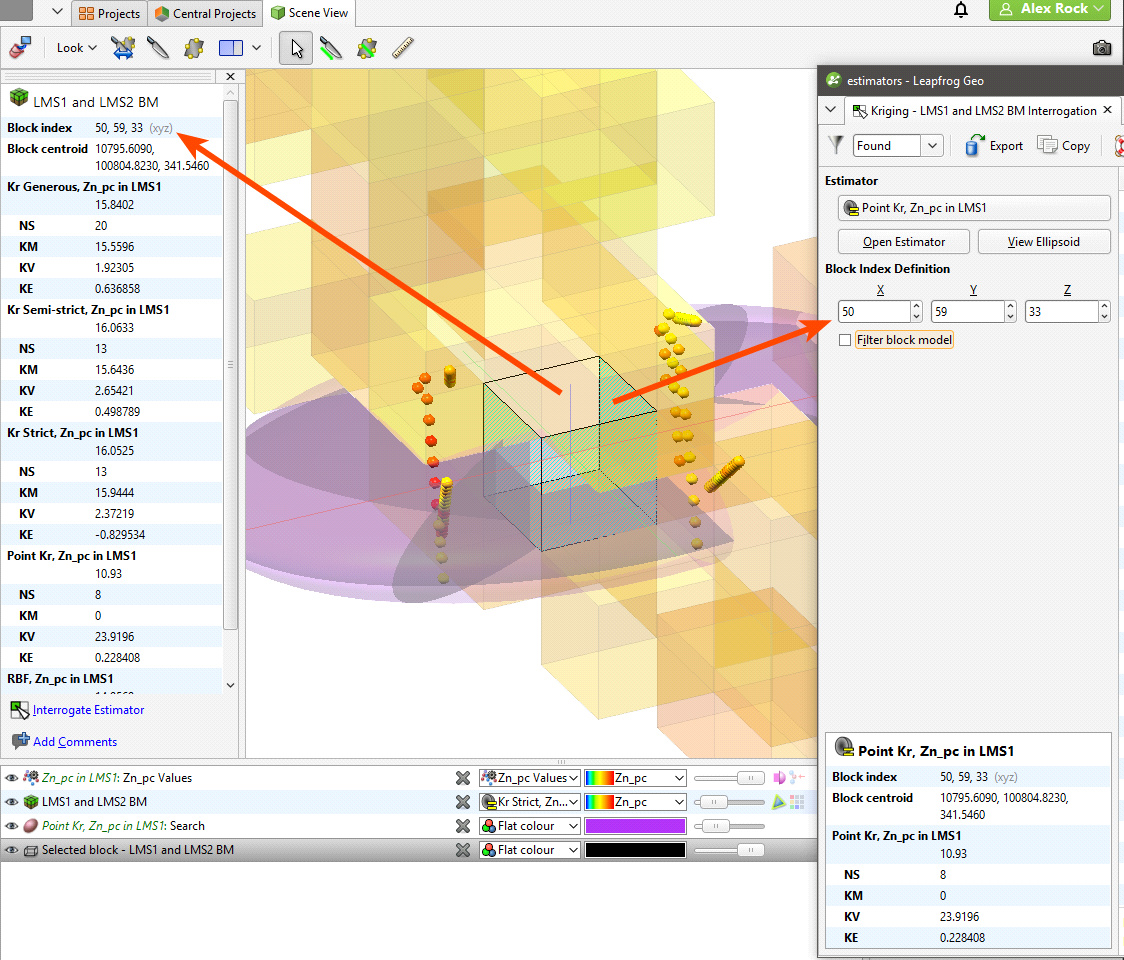Click the opacity slider for LMS1 and LMS2 BM
The height and width of the screenshot is (960, 1124).
point(729,802)
